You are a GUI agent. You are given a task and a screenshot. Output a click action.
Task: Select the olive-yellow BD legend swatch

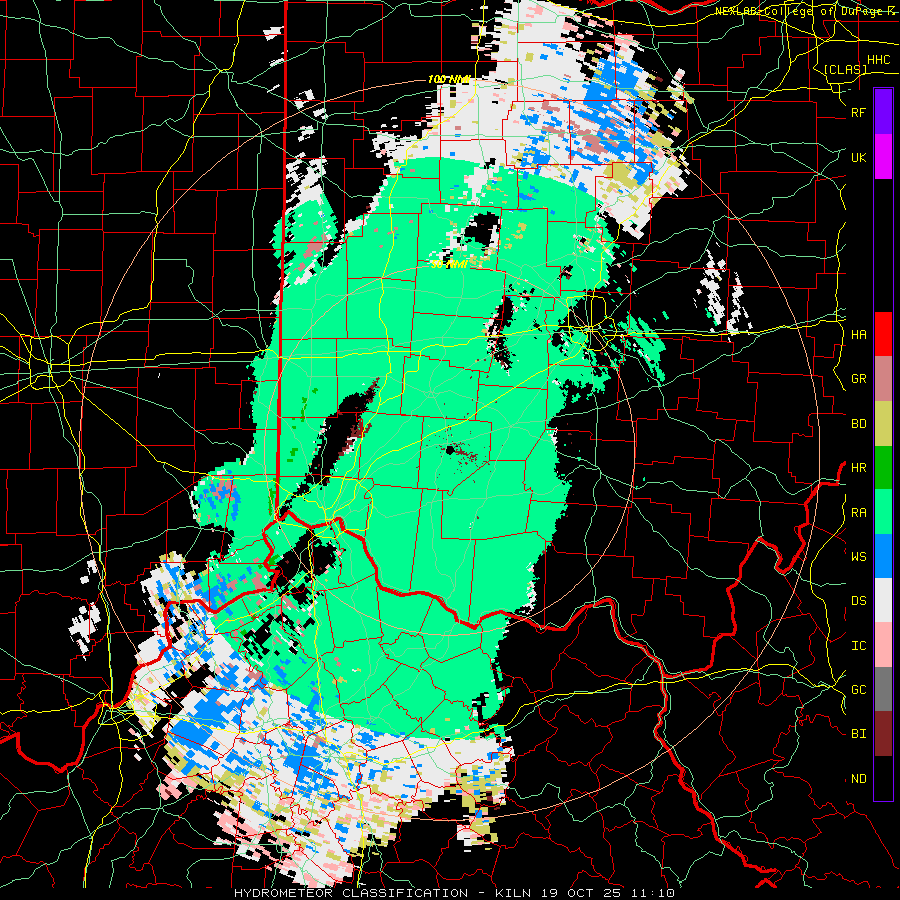click(x=883, y=424)
